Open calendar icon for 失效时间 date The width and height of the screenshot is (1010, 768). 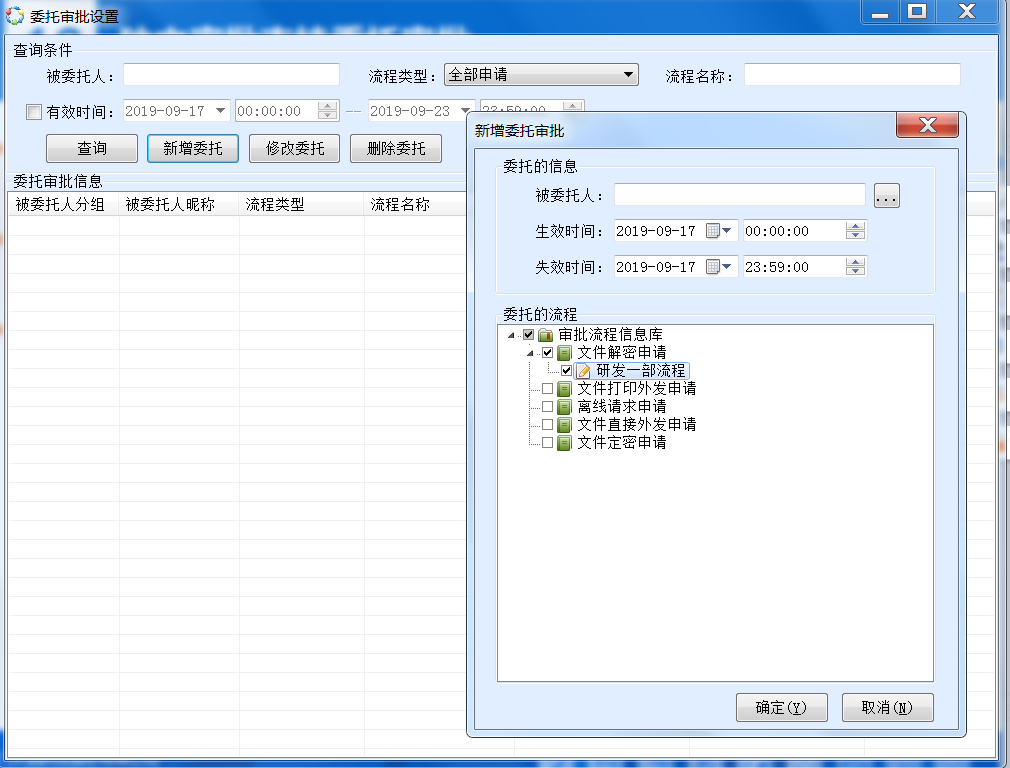tap(712, 267)
